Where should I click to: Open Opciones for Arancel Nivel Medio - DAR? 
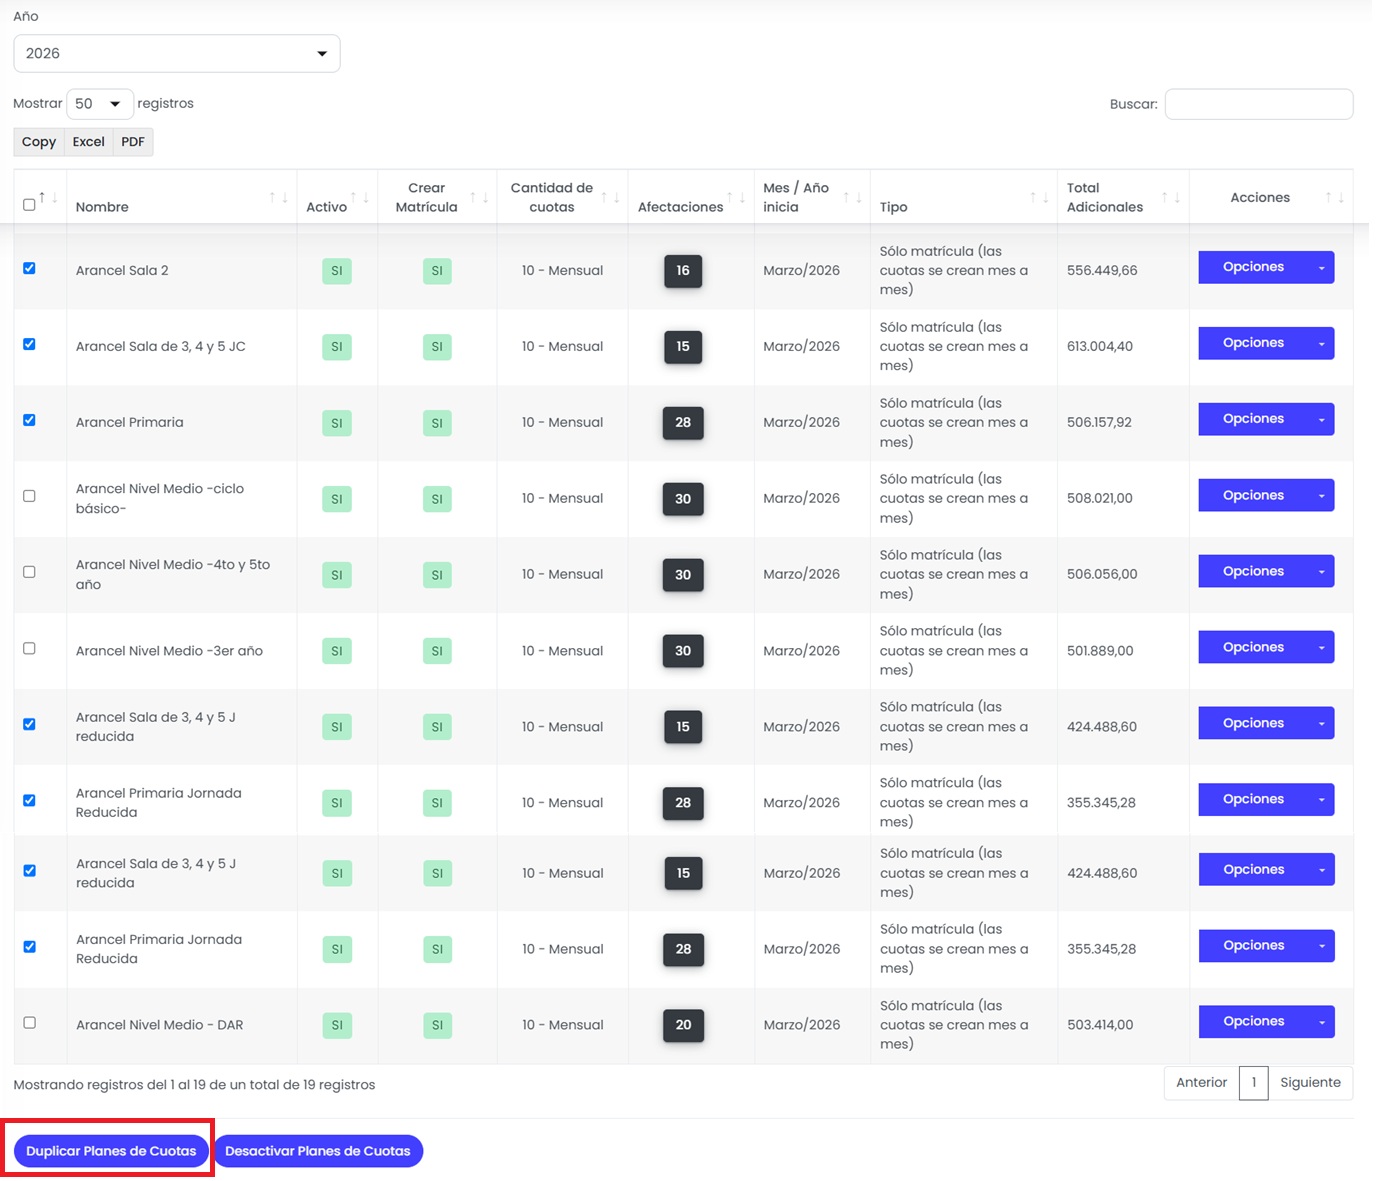[1266, 1021]
